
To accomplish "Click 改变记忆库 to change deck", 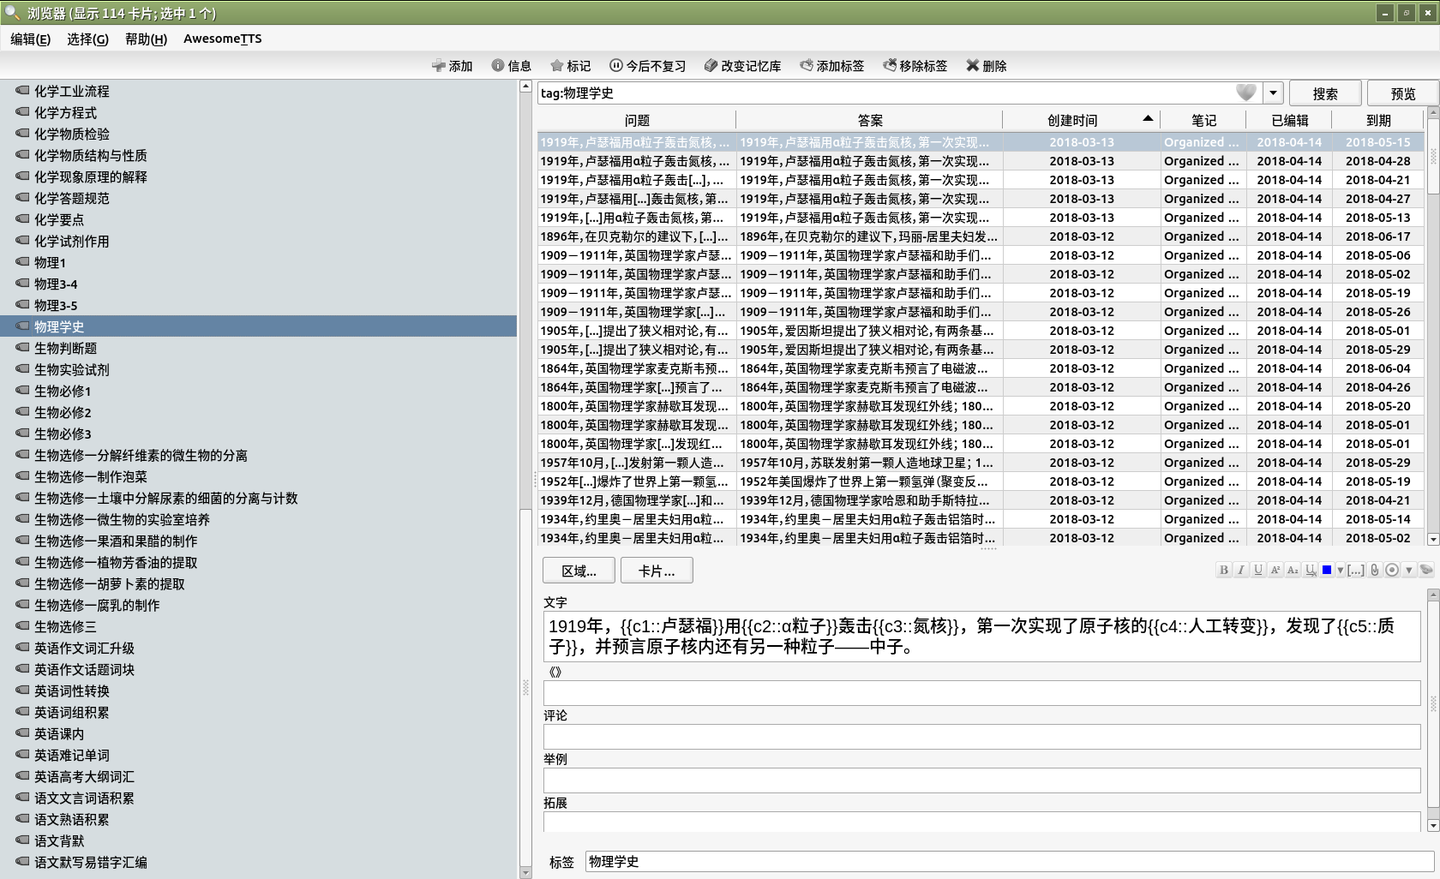I will 742,66.
